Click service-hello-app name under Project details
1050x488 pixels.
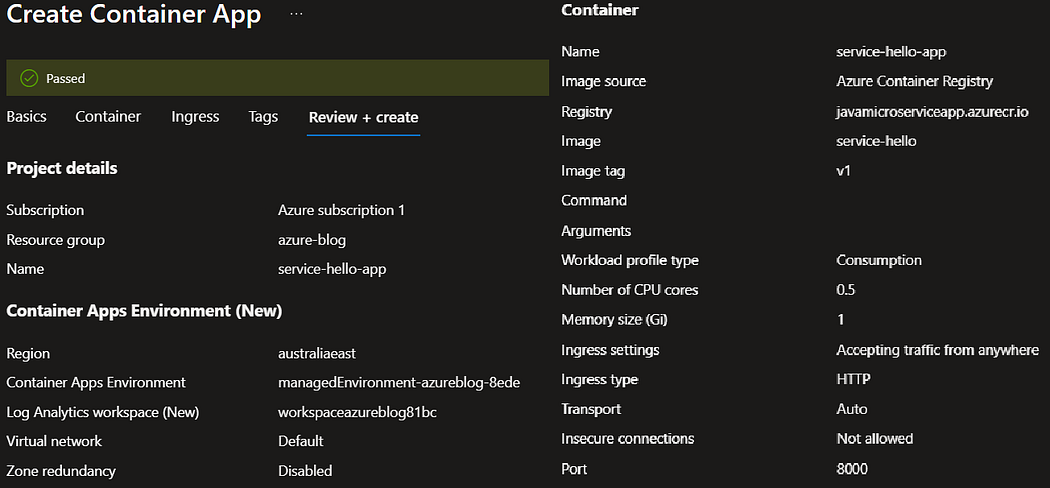332,269
